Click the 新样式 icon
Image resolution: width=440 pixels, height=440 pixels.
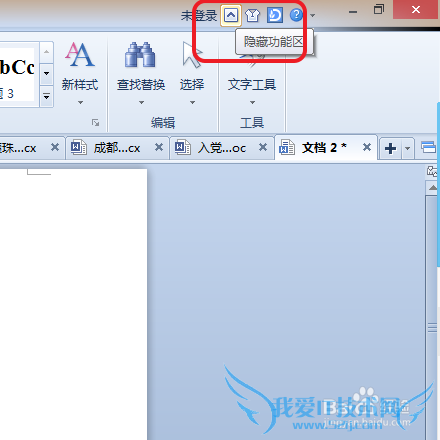pyautogui.click(x=80, y=54)
